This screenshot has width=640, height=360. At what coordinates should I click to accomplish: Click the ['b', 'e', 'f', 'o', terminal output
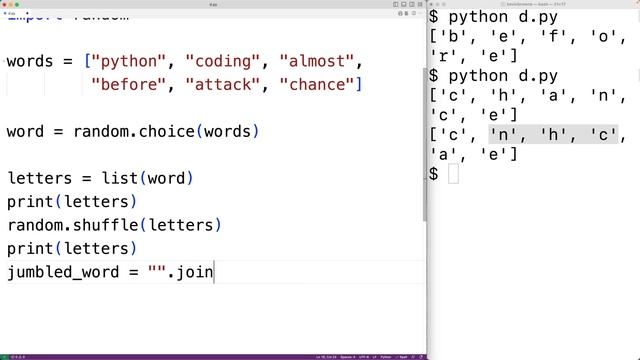coord(528,37)
